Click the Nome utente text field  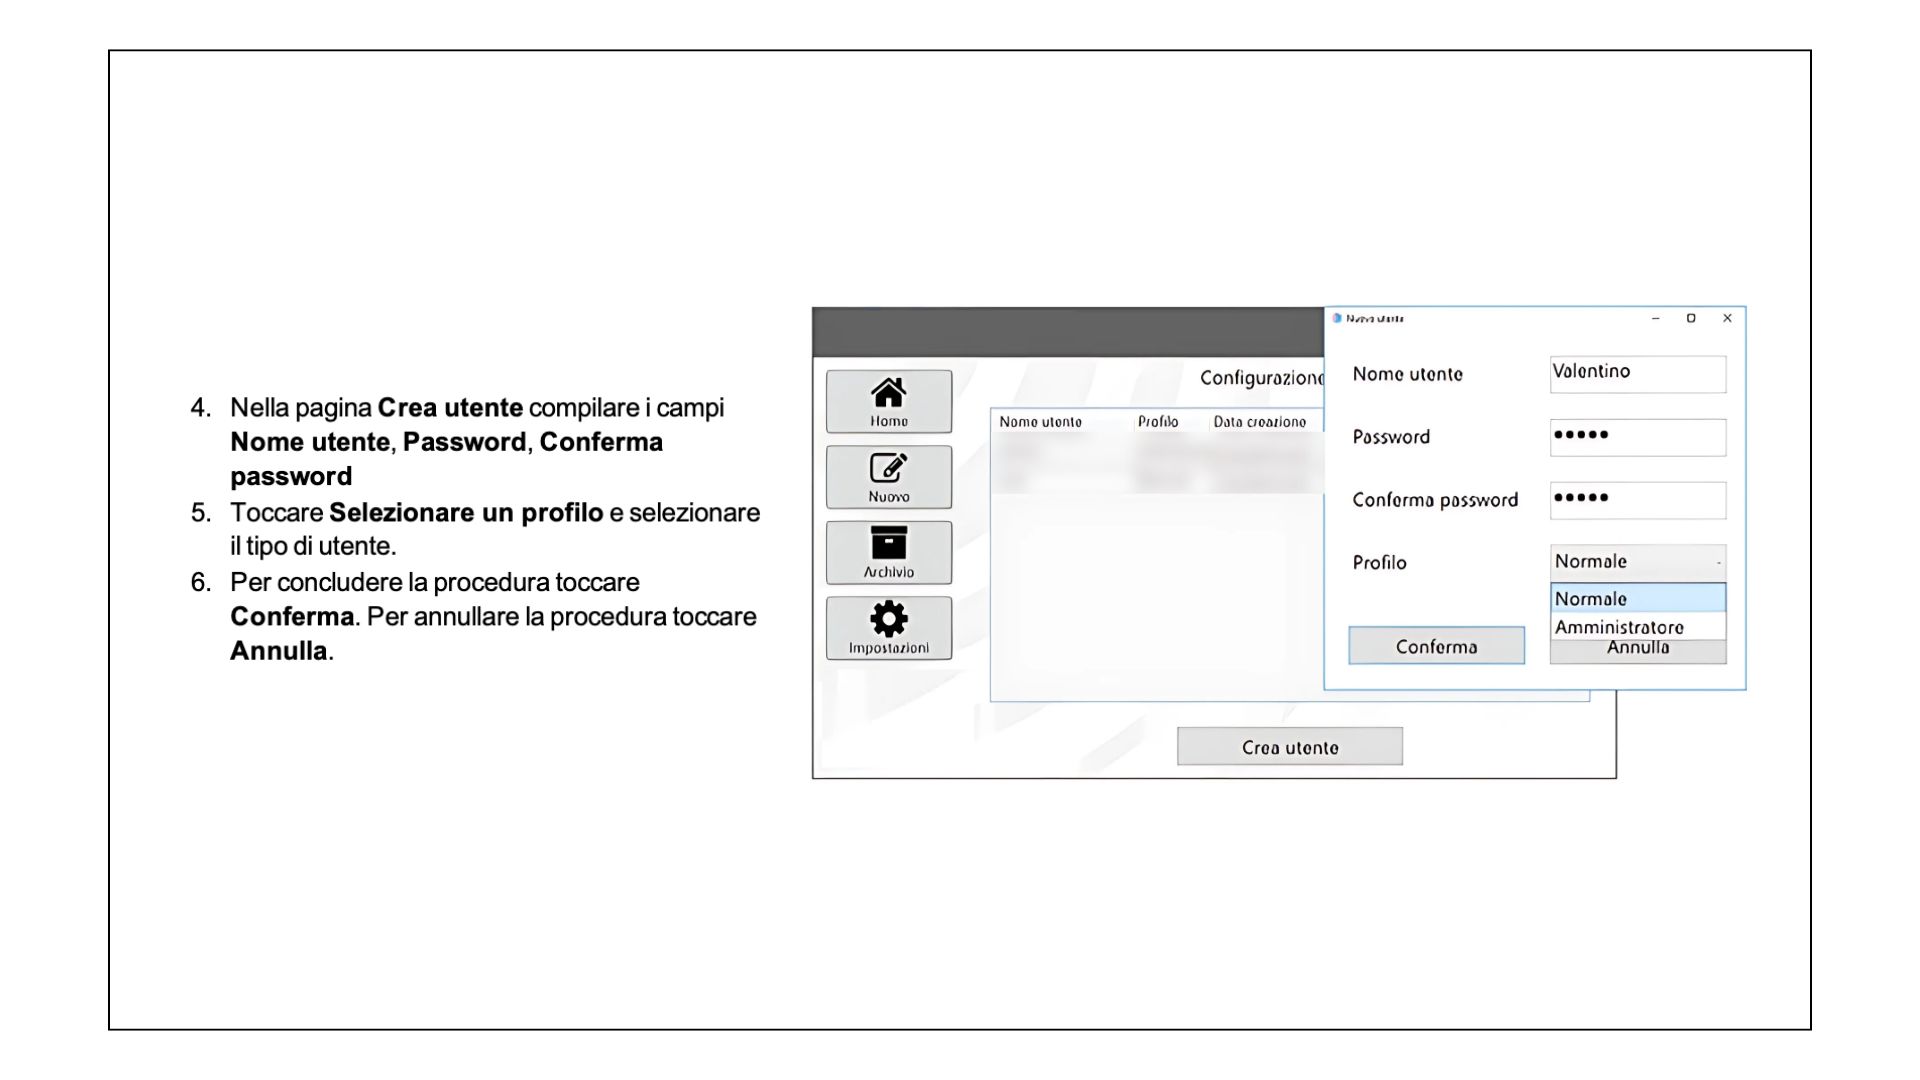[x=1637, y=374]
